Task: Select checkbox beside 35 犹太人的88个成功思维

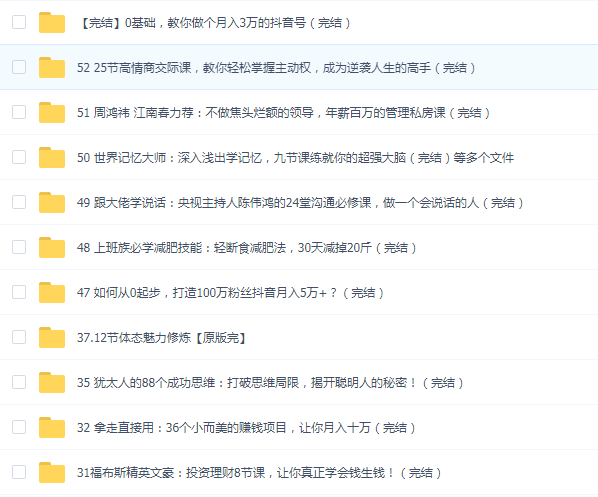Action: [x=19, y=382]
